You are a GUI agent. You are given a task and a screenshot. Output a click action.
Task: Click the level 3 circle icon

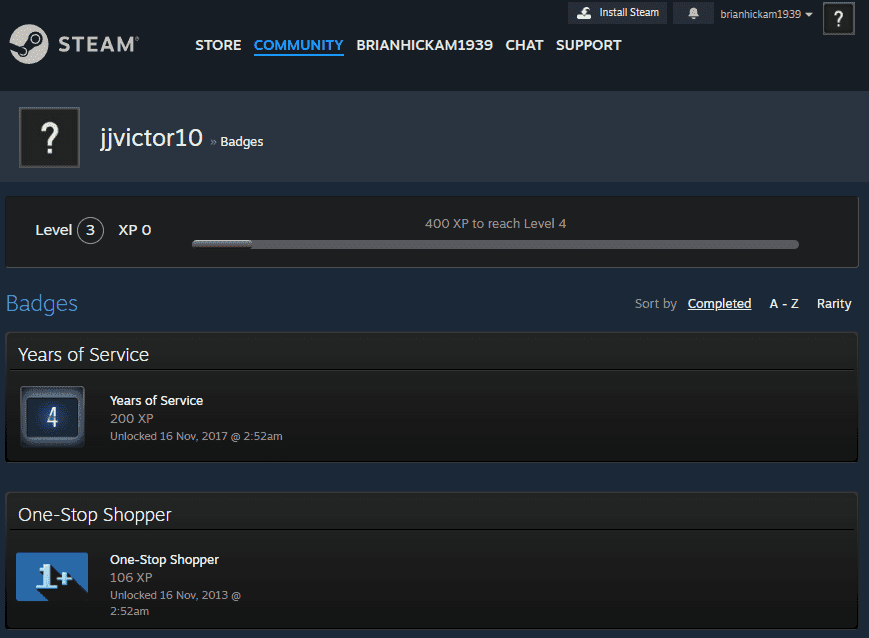pos(90,230)
